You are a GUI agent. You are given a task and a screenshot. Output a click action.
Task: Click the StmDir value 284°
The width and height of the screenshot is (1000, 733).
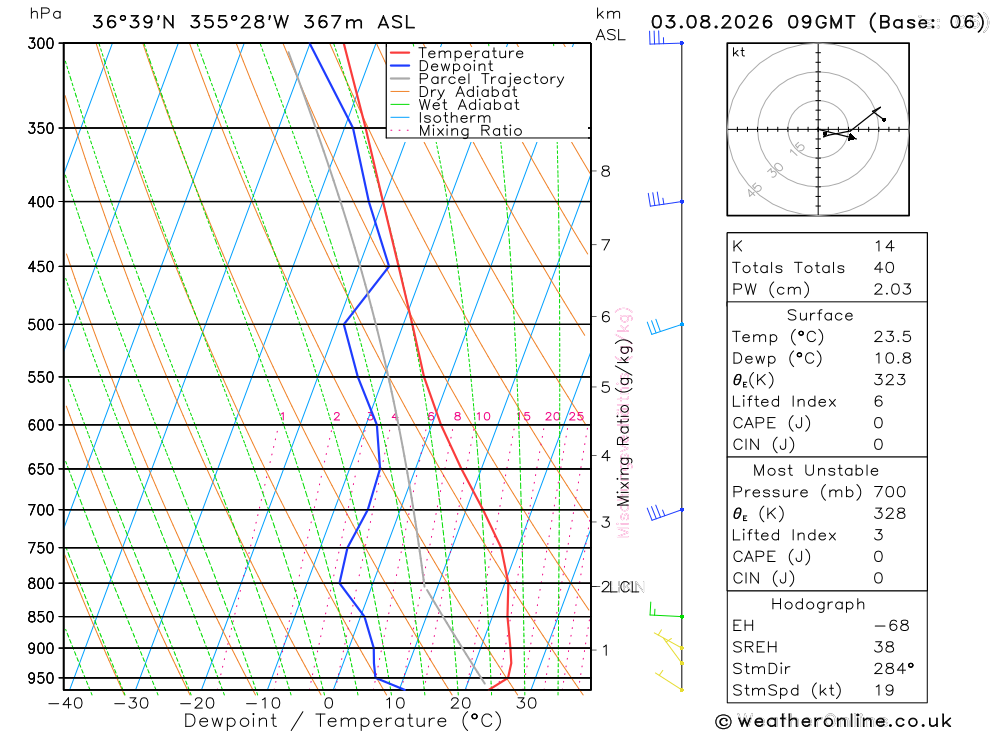pos(893,669)
